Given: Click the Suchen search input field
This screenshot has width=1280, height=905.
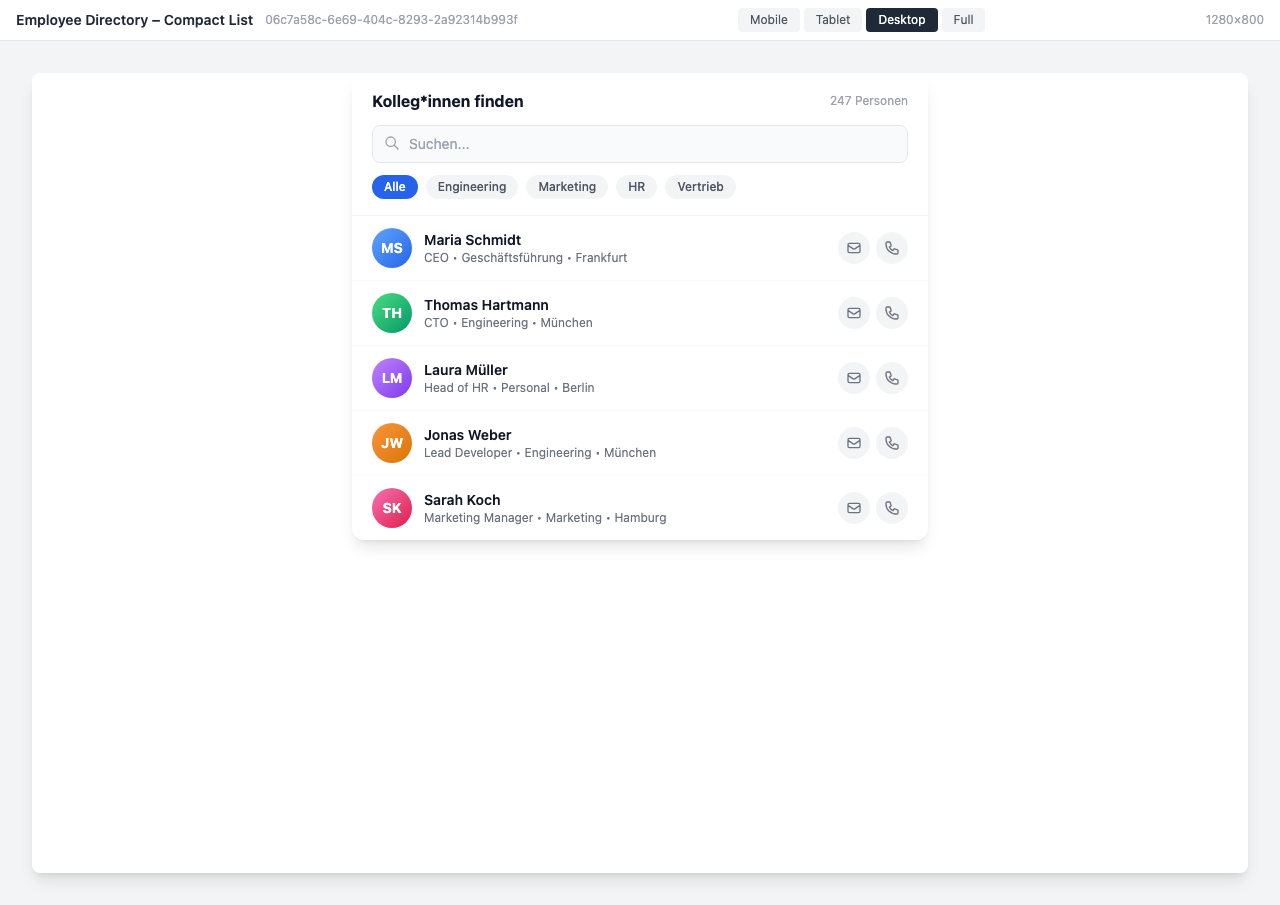Looking at the screenshot, I should click(x=640, y=144).
